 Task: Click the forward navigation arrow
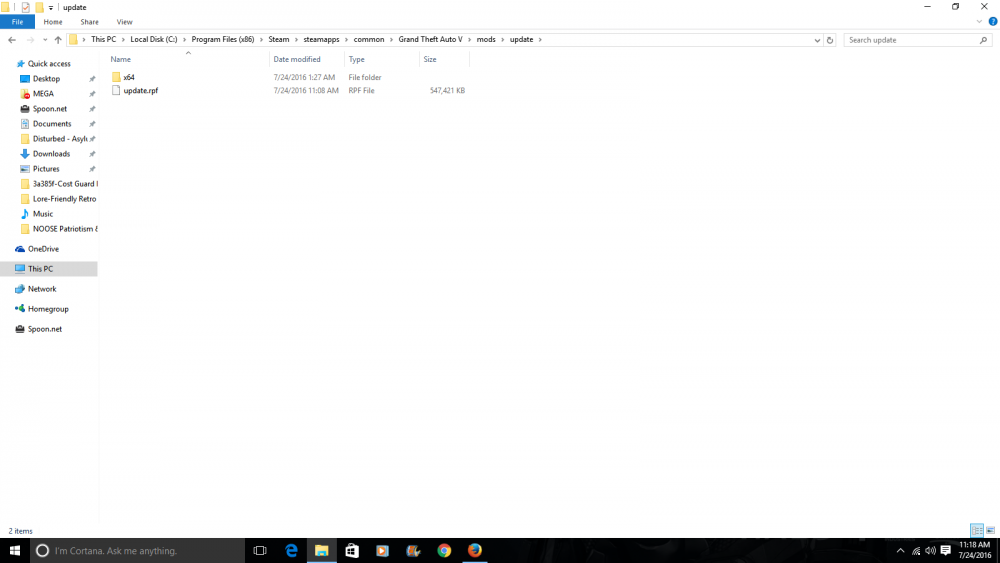click(30, 40)
